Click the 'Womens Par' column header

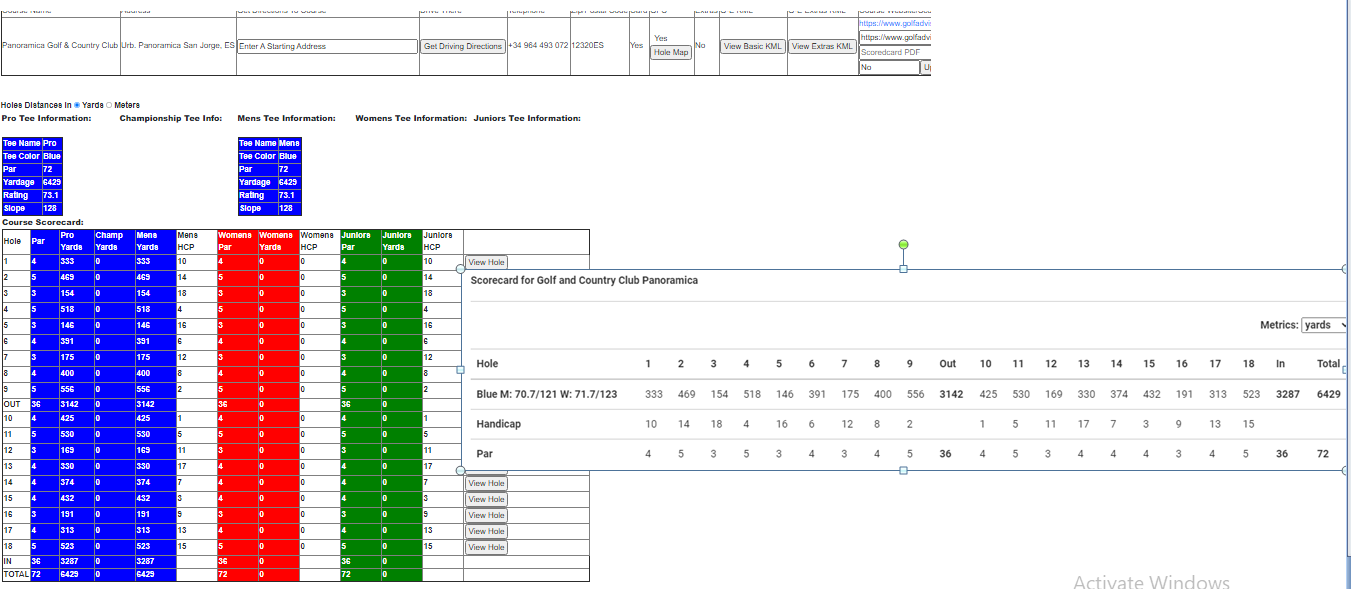point(237,241)
